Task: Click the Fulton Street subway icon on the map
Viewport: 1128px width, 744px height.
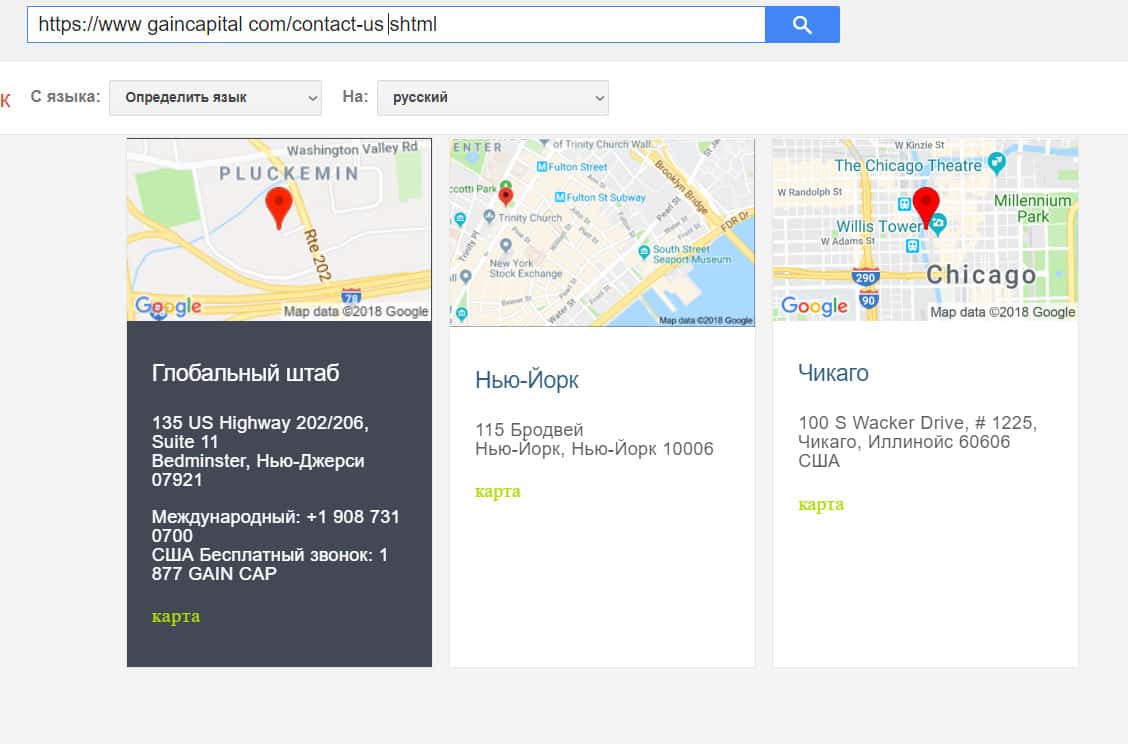Action: point(542,167)
